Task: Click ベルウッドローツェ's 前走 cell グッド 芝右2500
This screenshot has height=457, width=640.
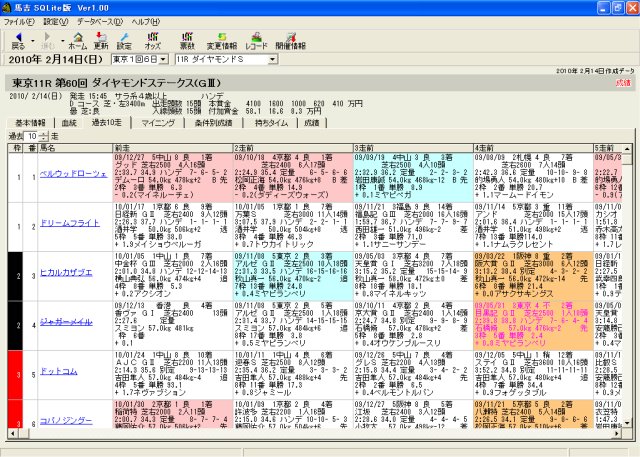Action: pos(173,177)
